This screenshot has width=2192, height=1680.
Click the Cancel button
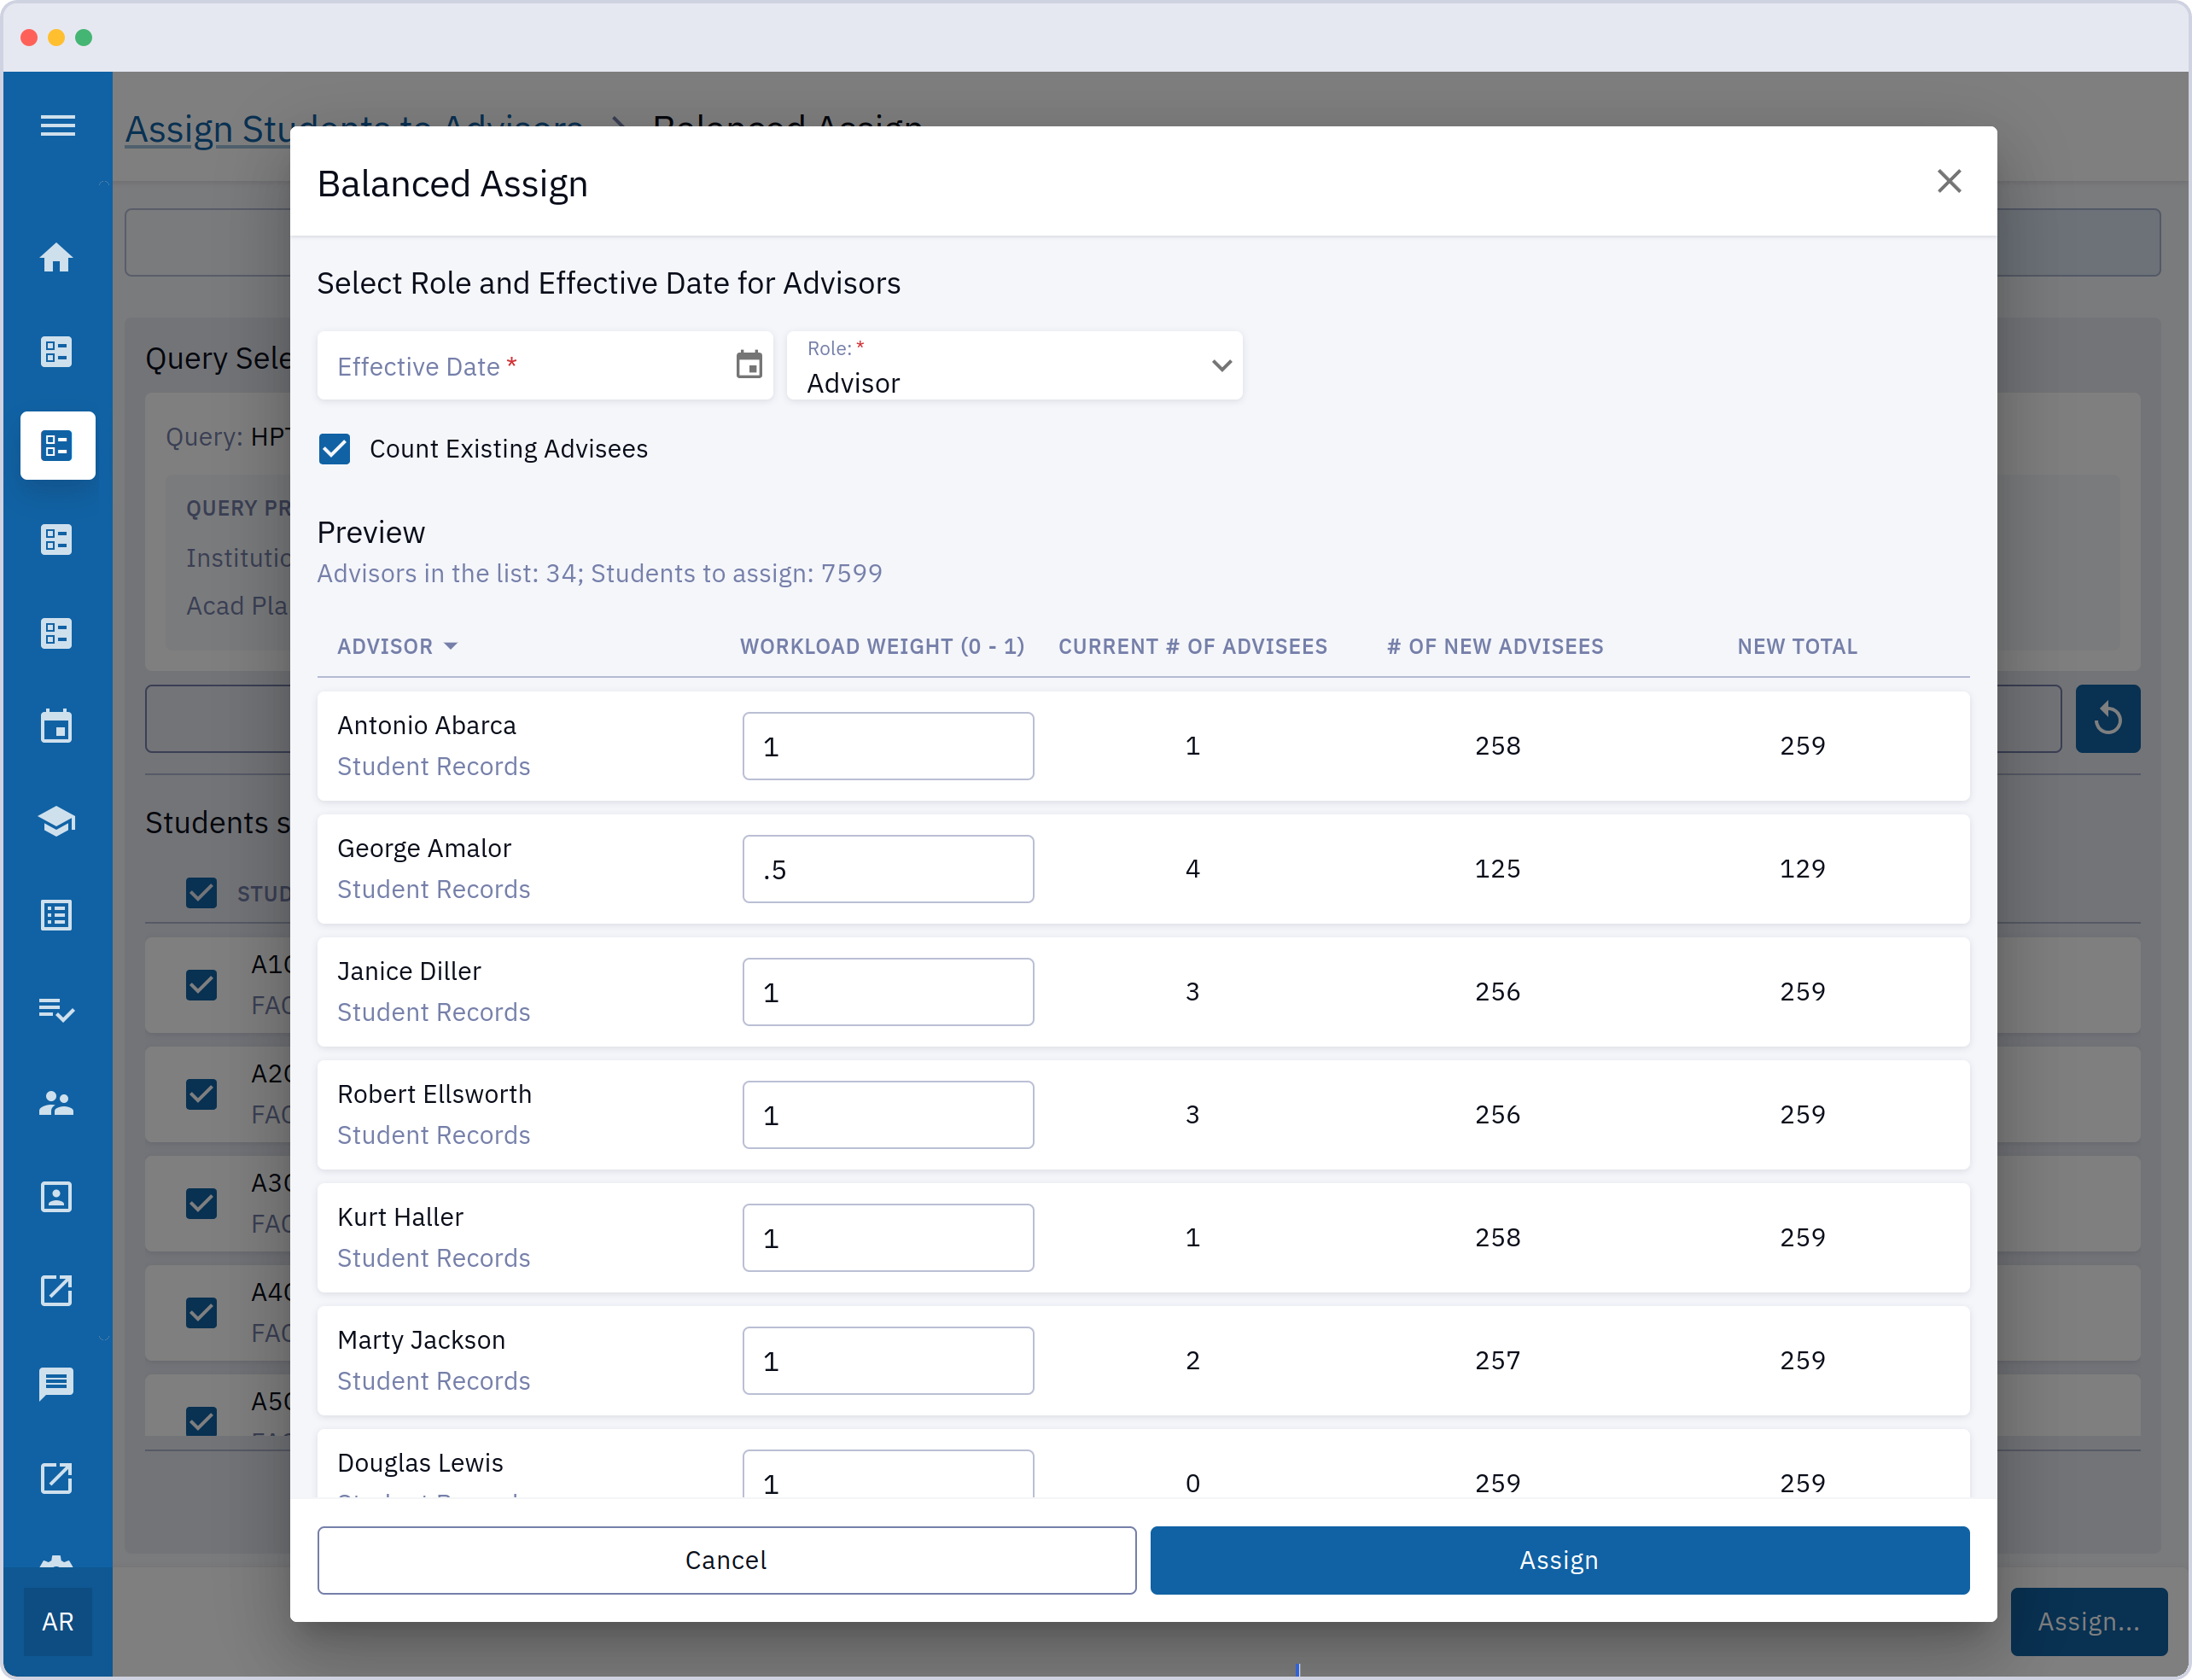pyautogui.click(x=726, y=1560)
